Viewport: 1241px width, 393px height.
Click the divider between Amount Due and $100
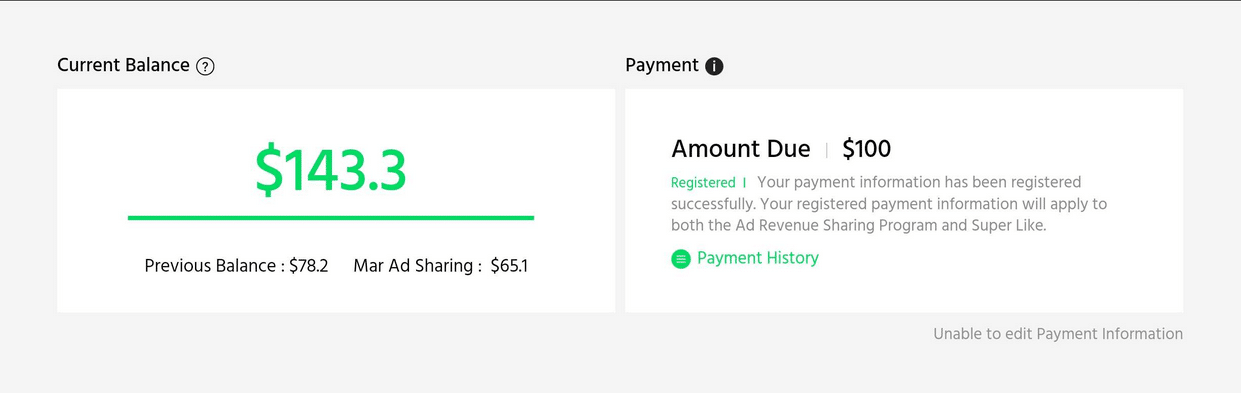pos(827,150)
